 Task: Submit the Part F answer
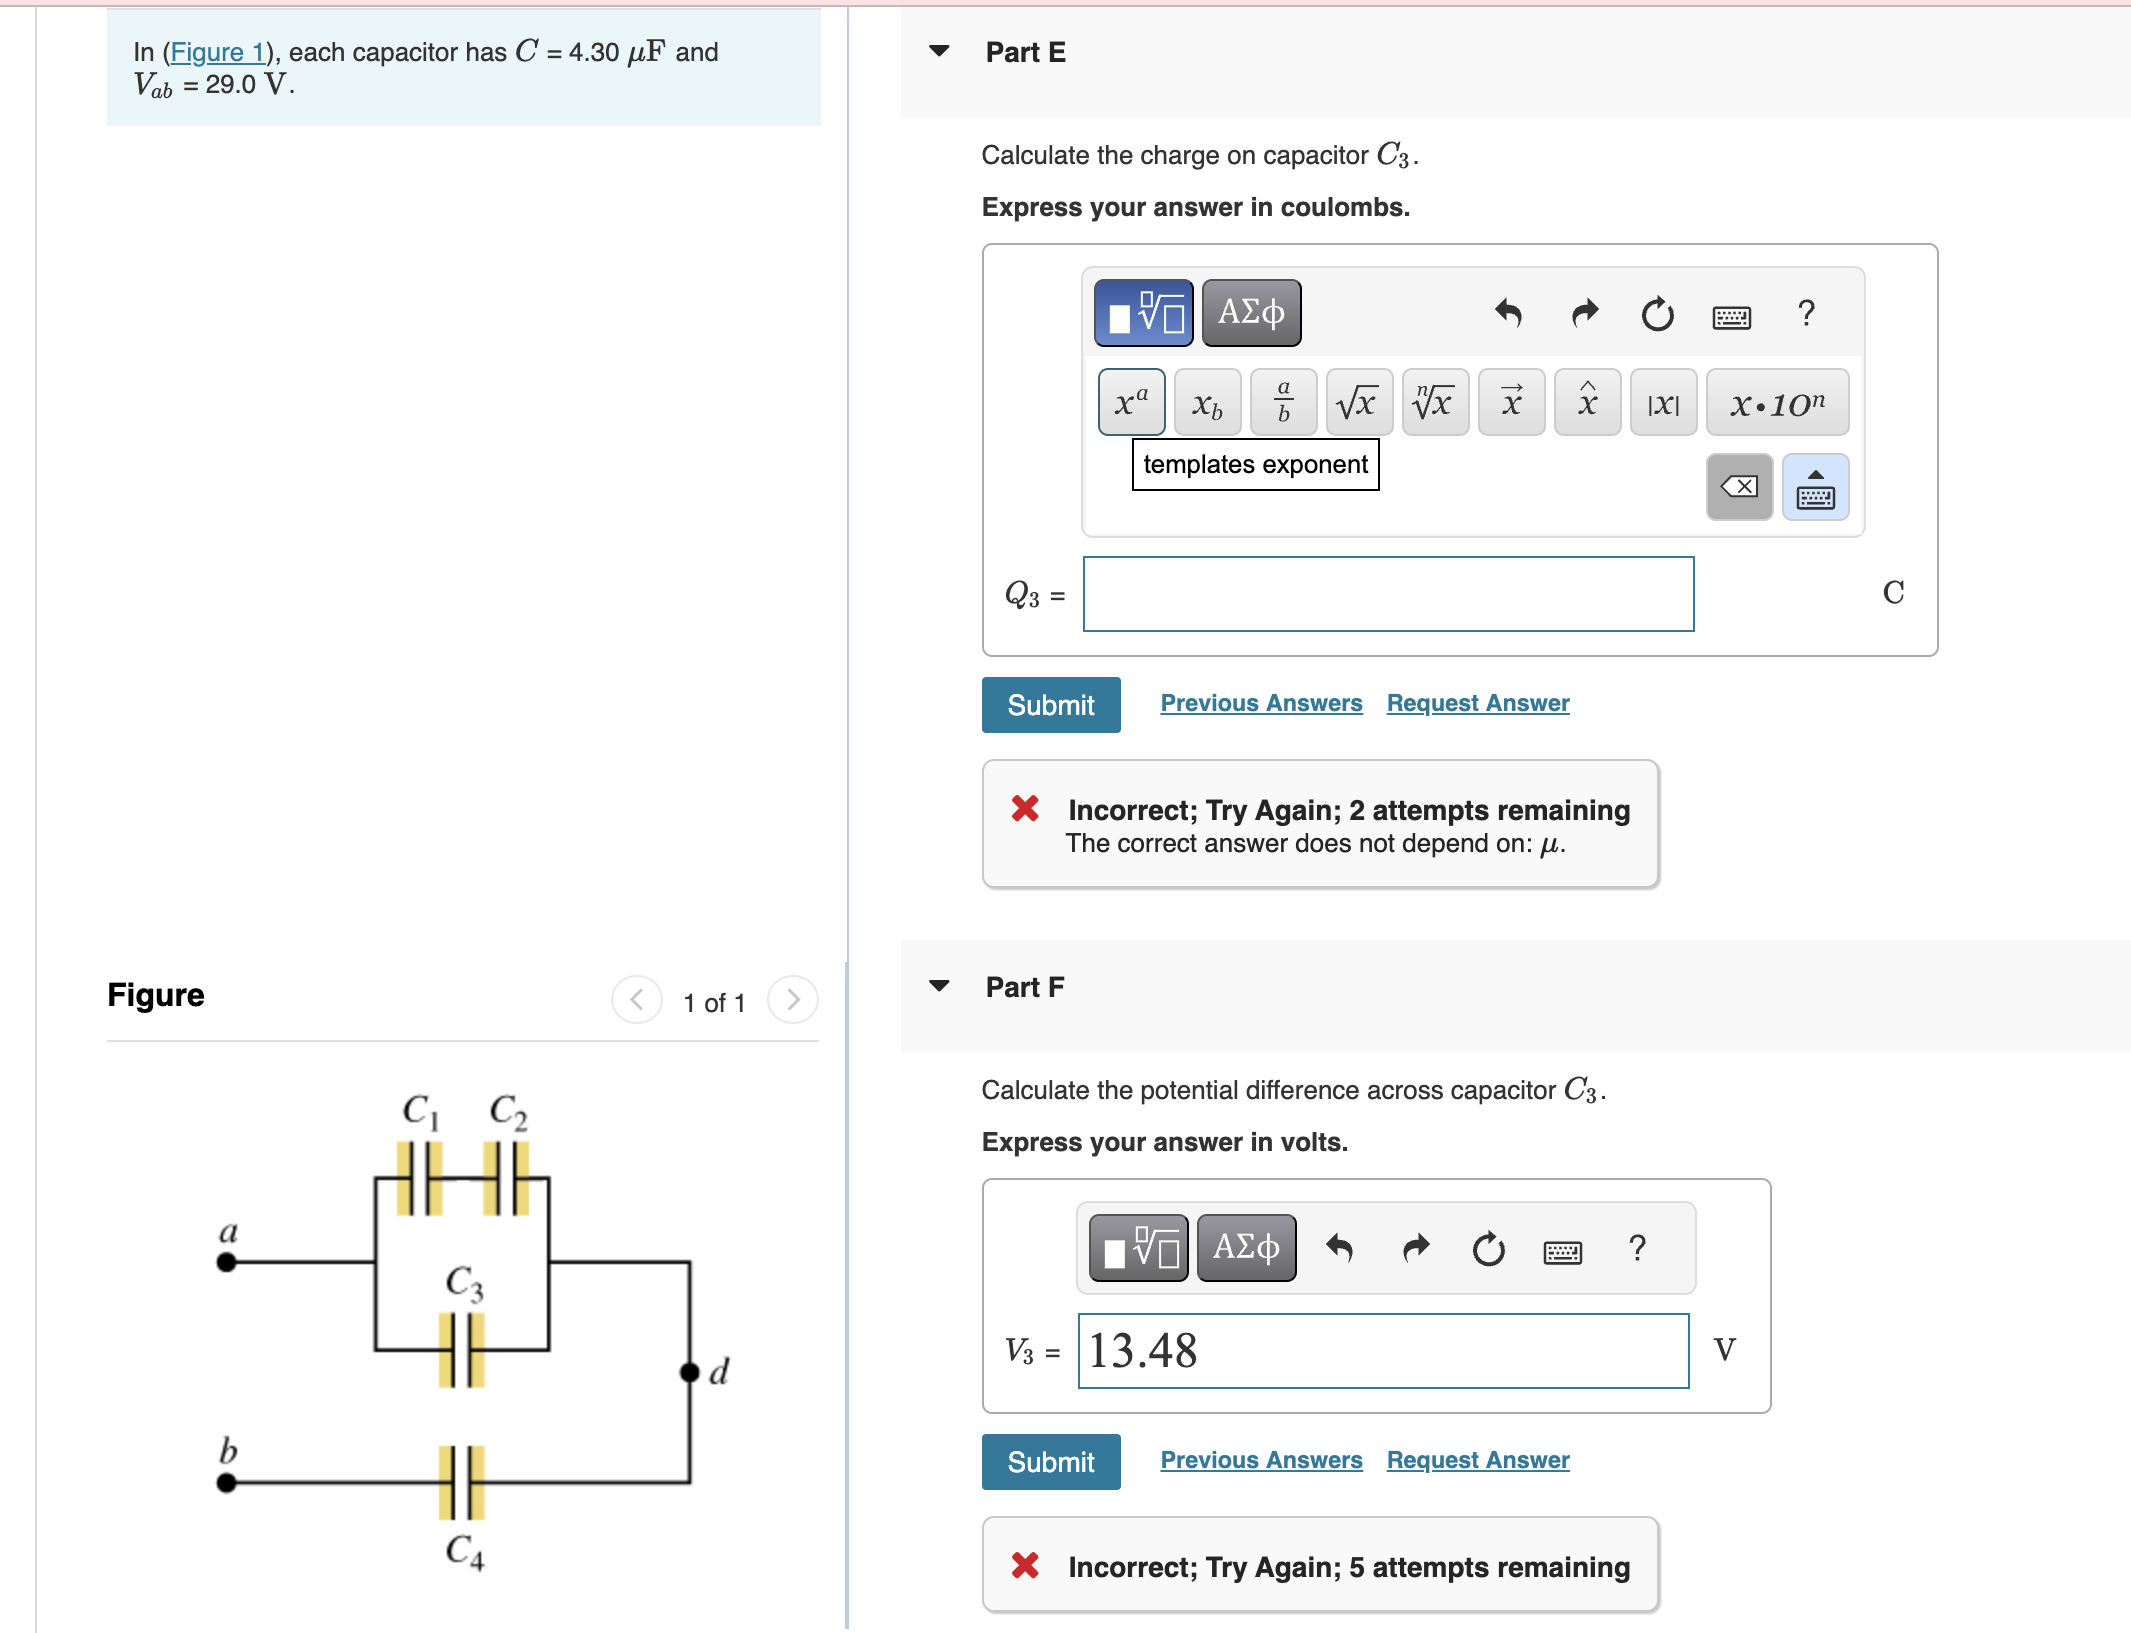pos(1050,1462)
